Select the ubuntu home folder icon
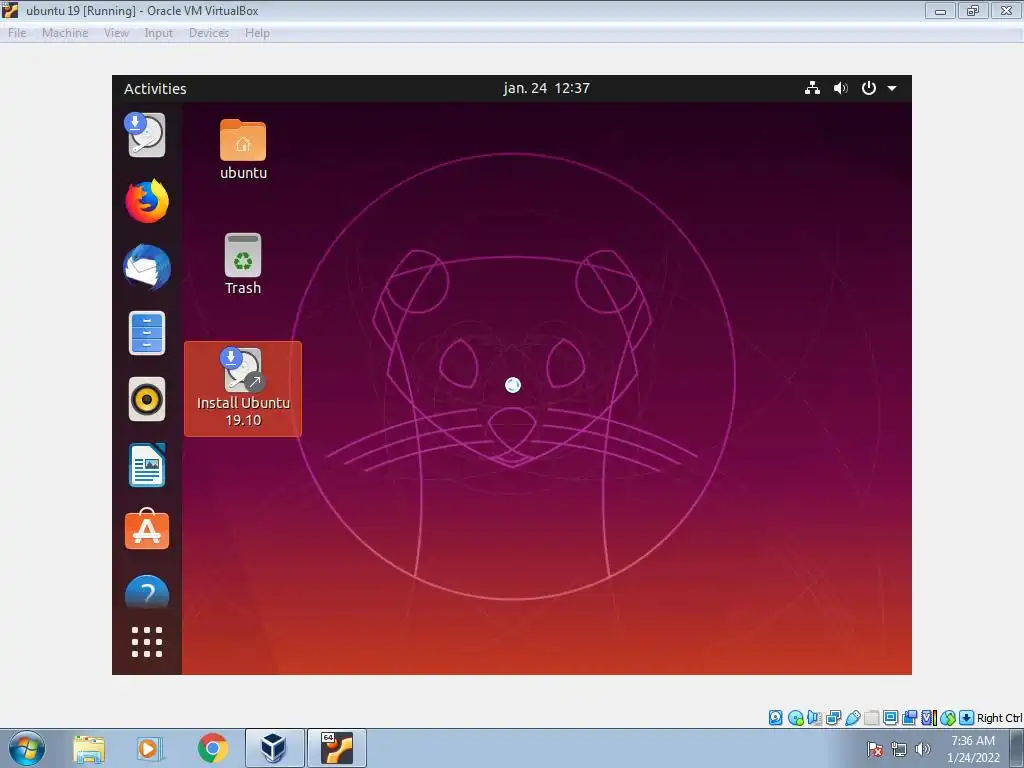The image size is (1024, 768). point(243,150)
